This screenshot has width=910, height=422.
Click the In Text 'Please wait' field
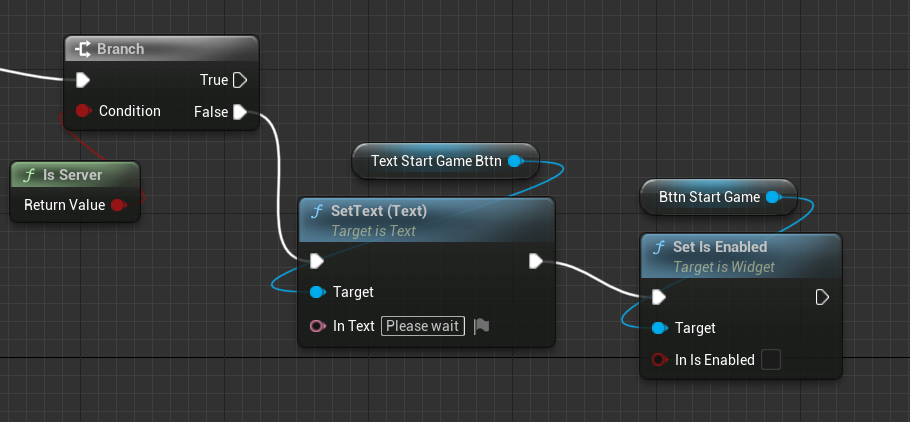[423, 326]
